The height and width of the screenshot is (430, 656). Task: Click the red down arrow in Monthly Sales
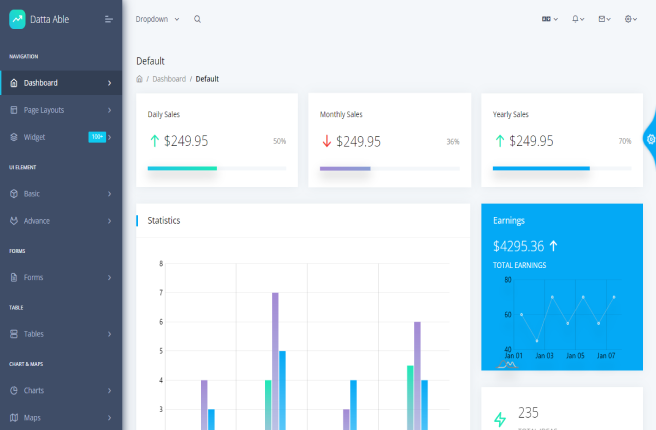[327, 141]
